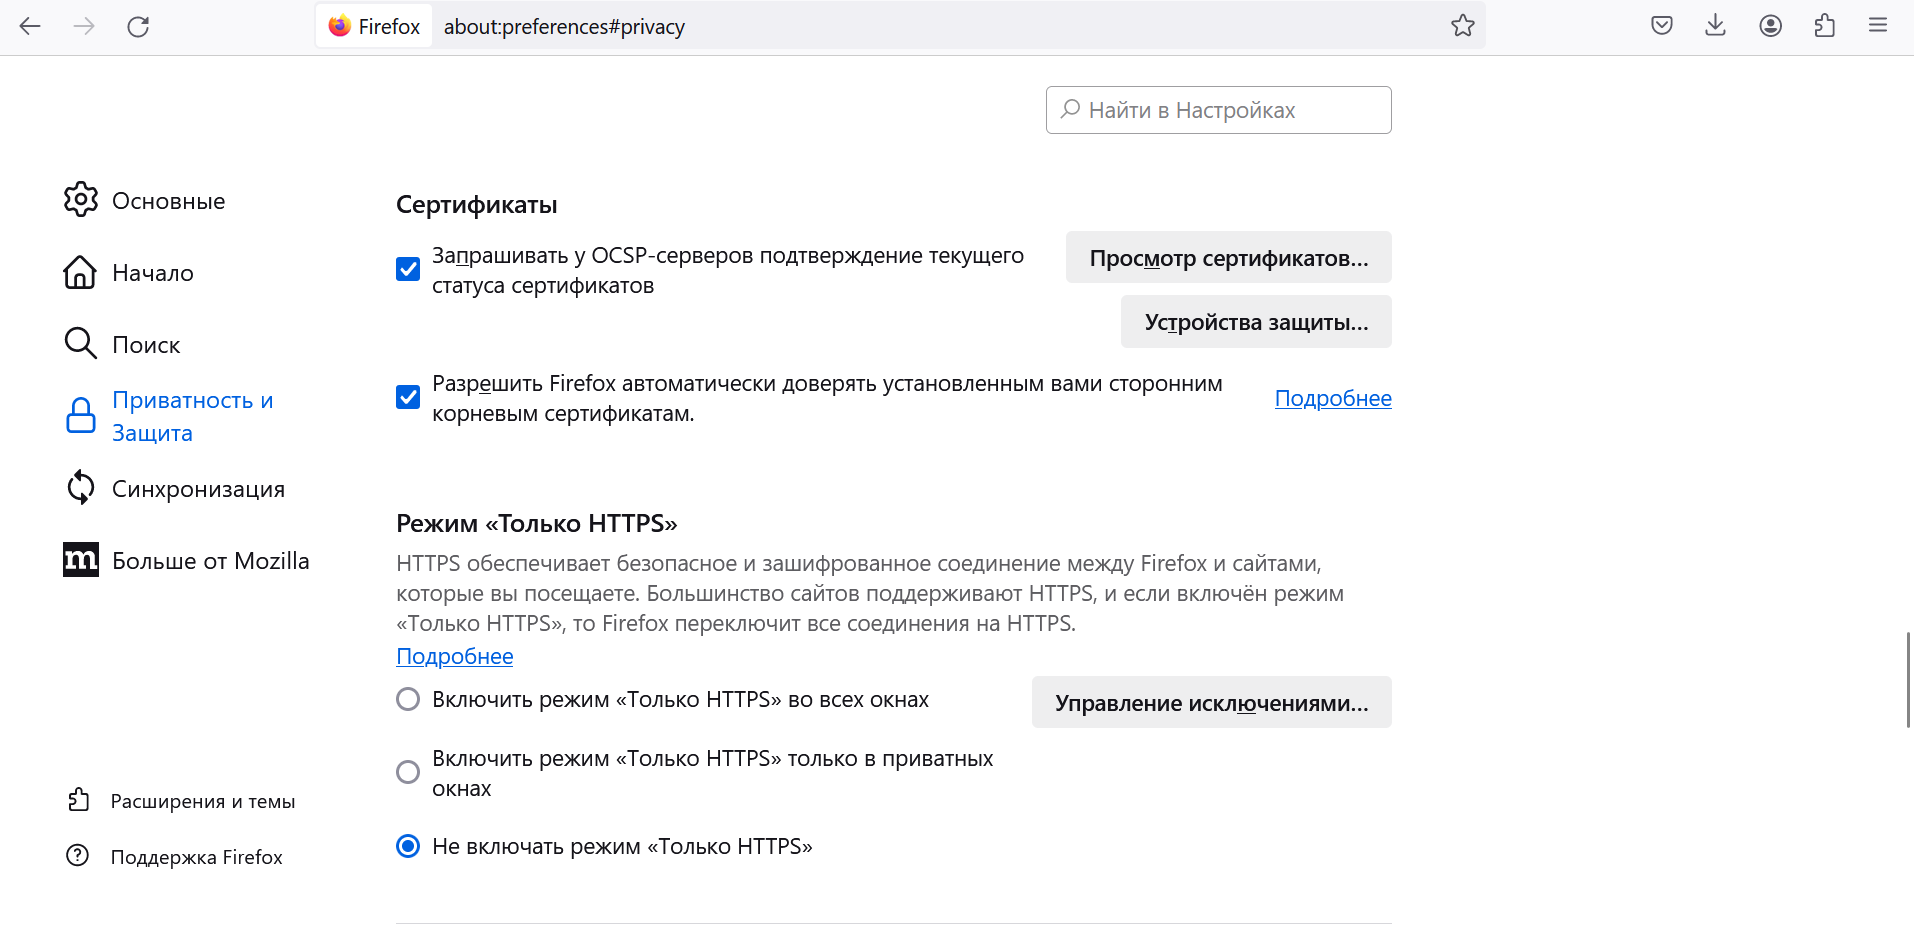Viewport: 1914px width, 933px height.
Task: Open the Основные settings section
Action: (x=168, y=201)
